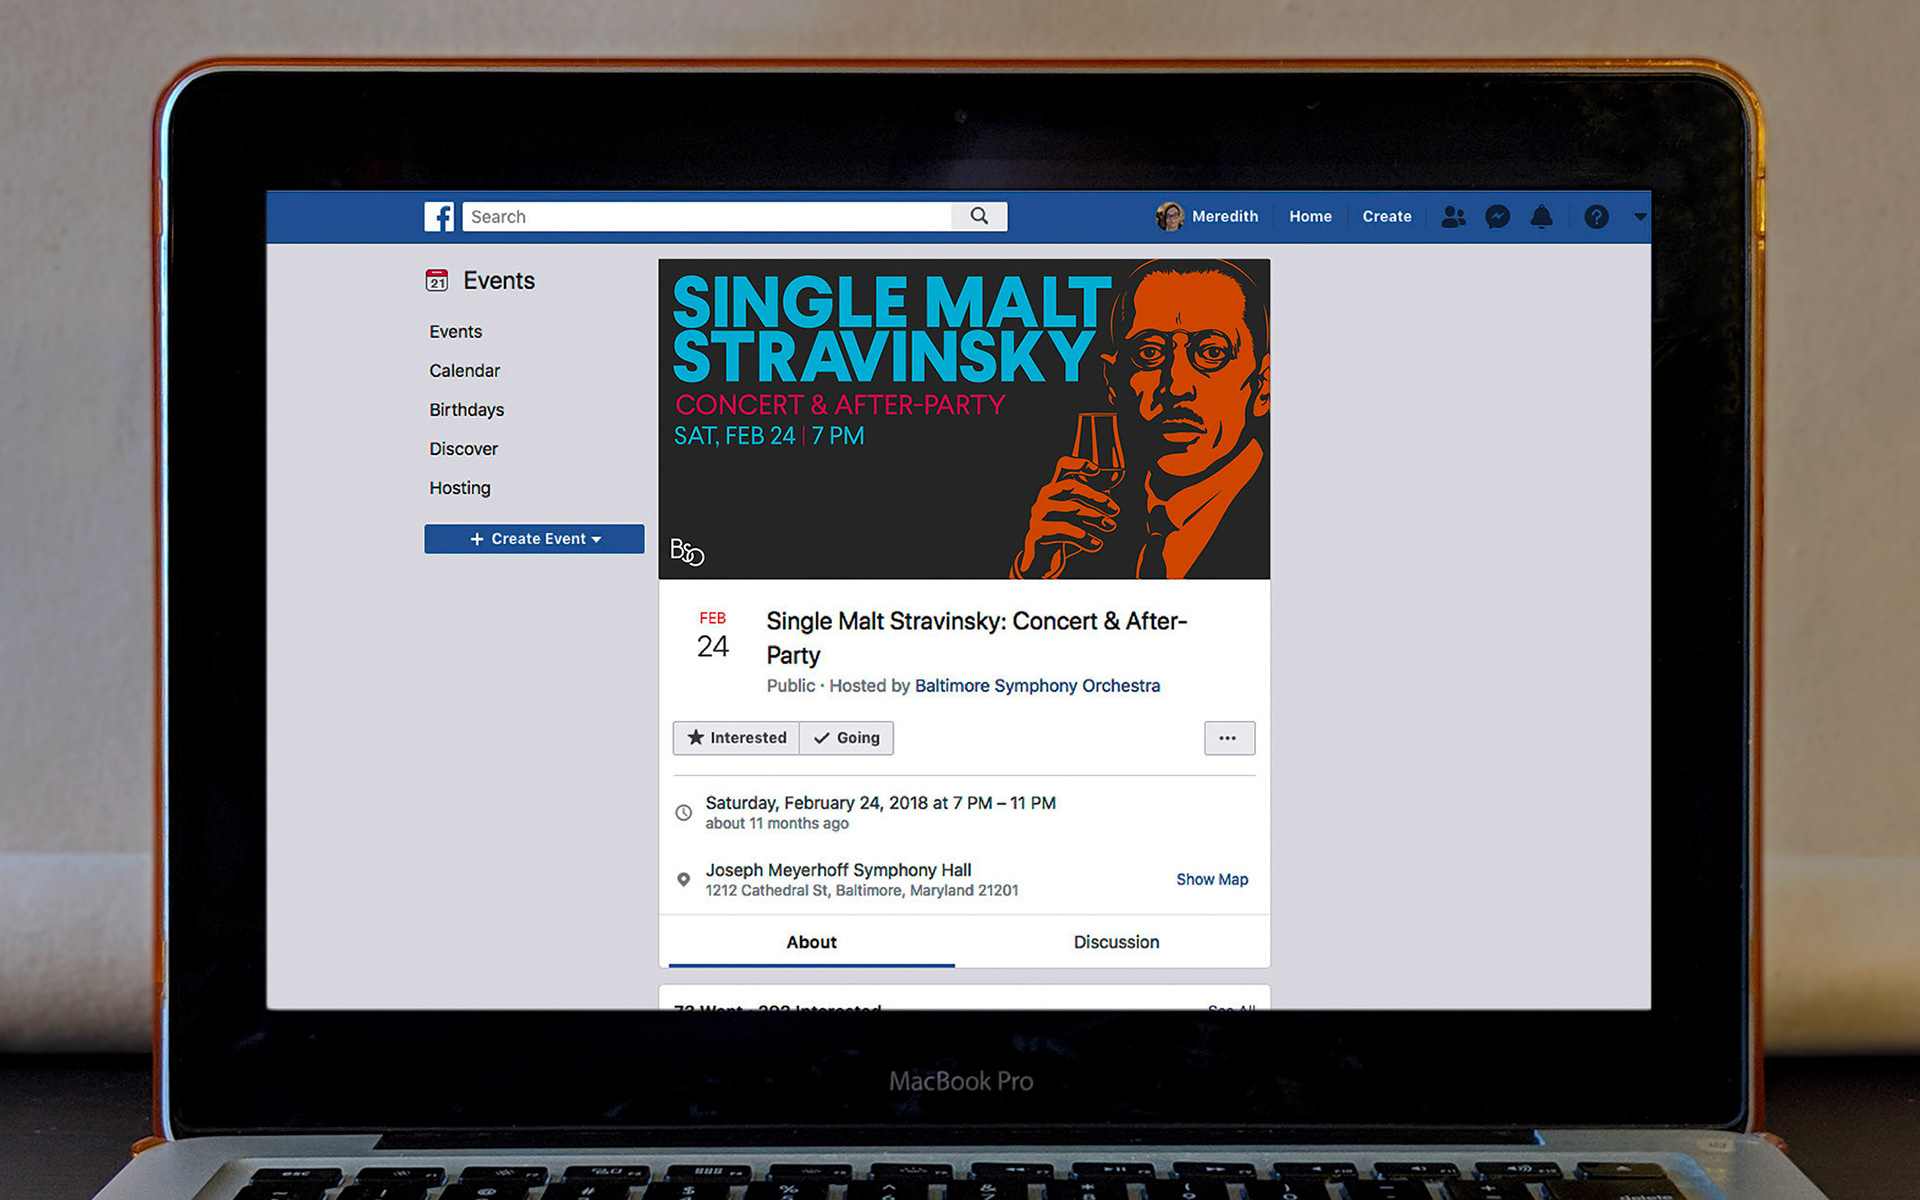Click Meredith's profile picture
1920x1200 pixels.
coord(1170,216)
